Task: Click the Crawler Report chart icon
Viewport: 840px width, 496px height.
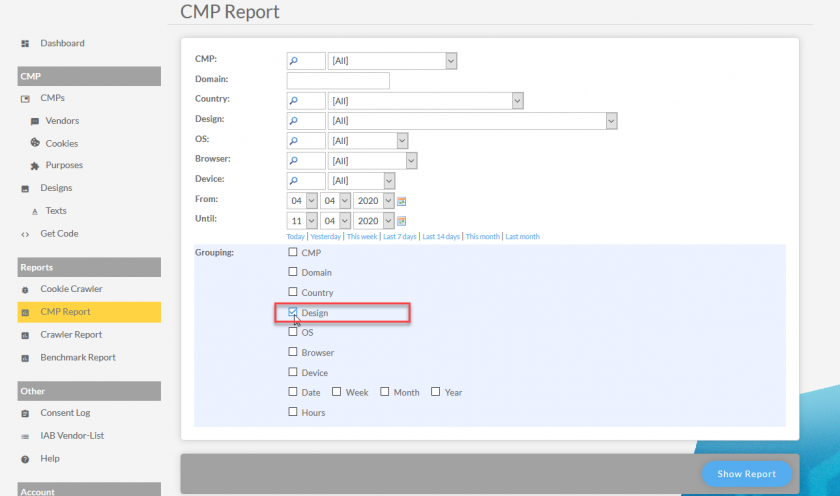Action: click(x=25, y=335)
